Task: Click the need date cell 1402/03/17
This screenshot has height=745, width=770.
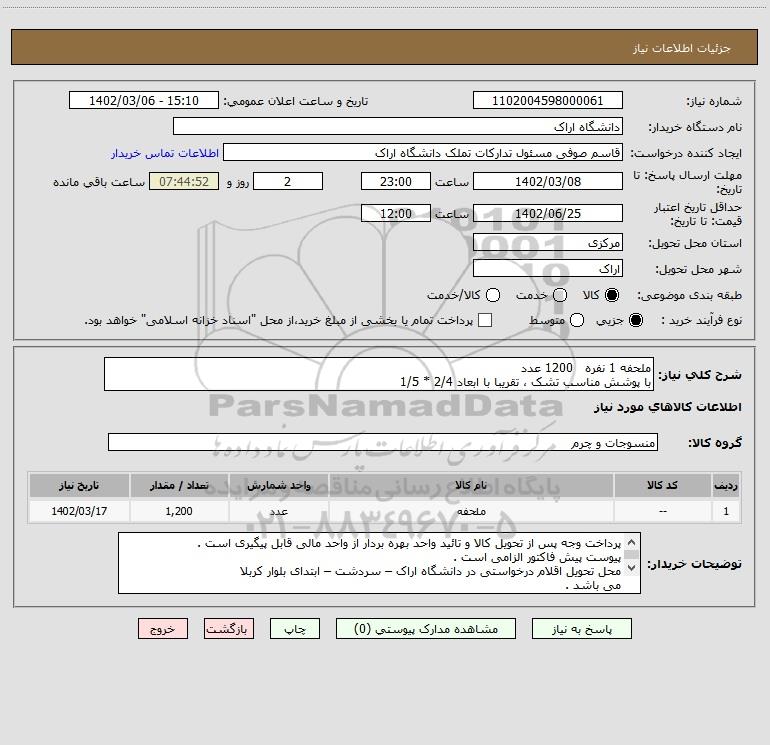Action: 79,511
